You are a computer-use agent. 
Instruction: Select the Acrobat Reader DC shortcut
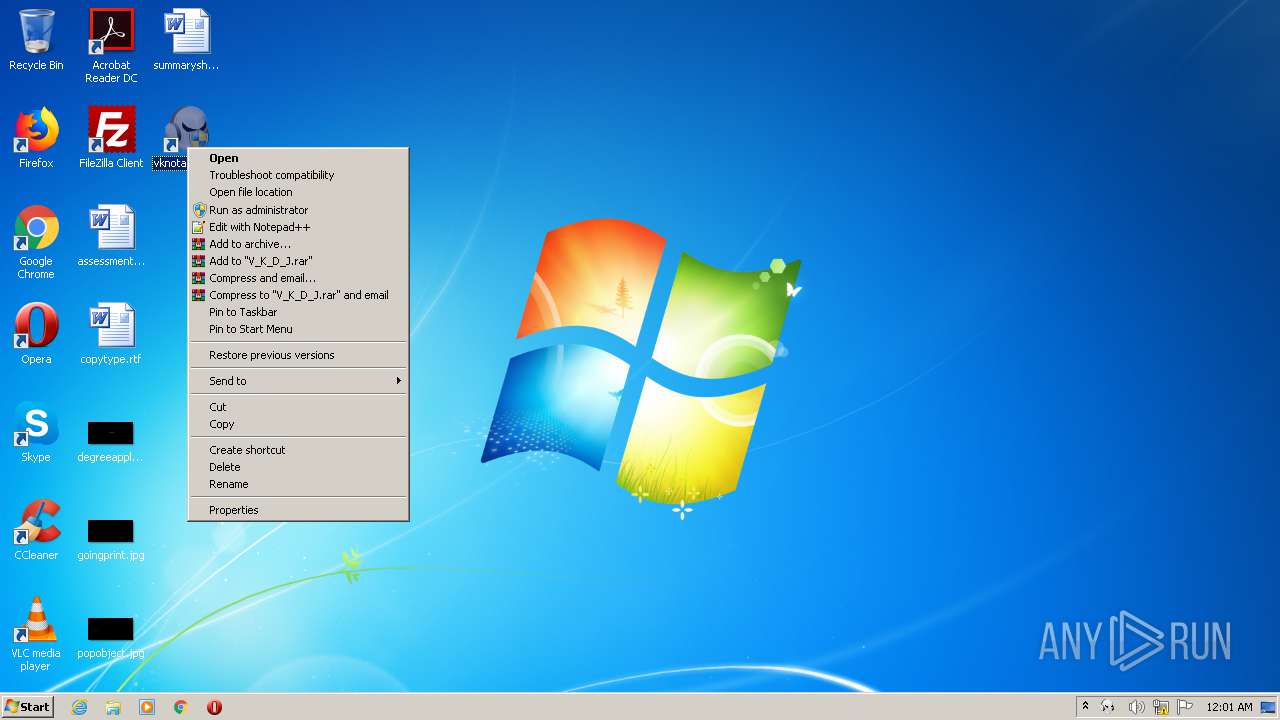click(111, 46)
